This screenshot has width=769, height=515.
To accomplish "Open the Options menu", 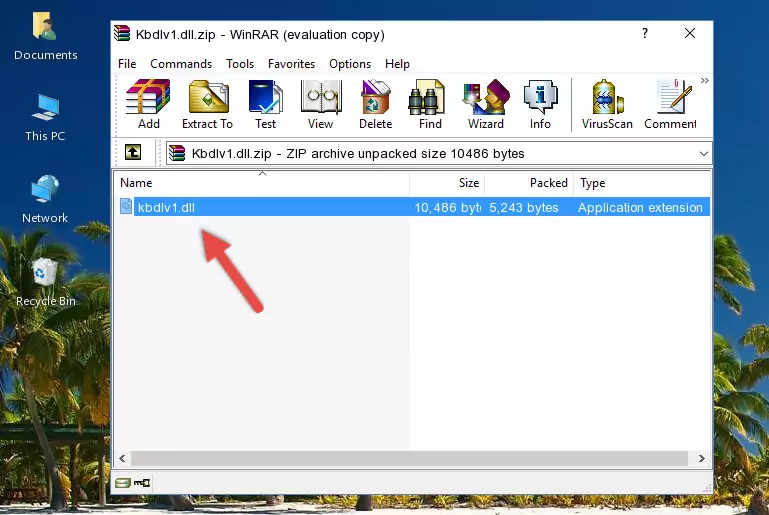I will coord(350,64).
